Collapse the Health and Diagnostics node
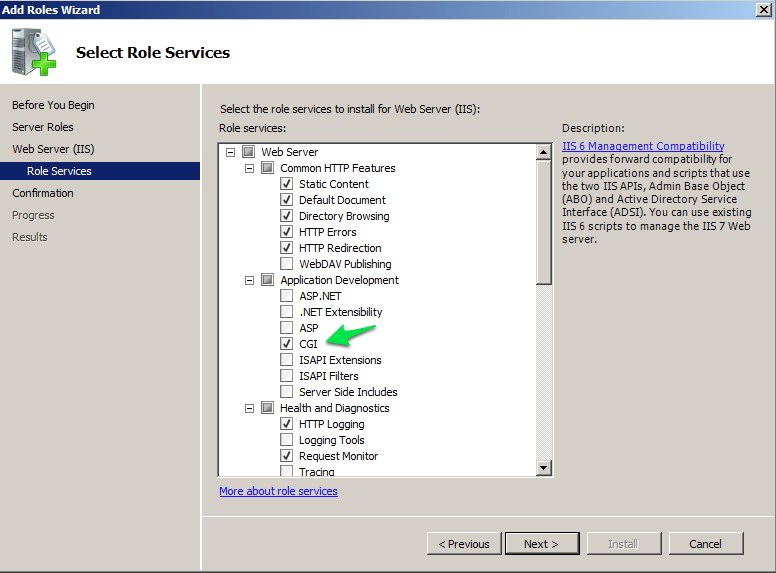This screenshot has height=573, width=776. [x=249, y=408]
